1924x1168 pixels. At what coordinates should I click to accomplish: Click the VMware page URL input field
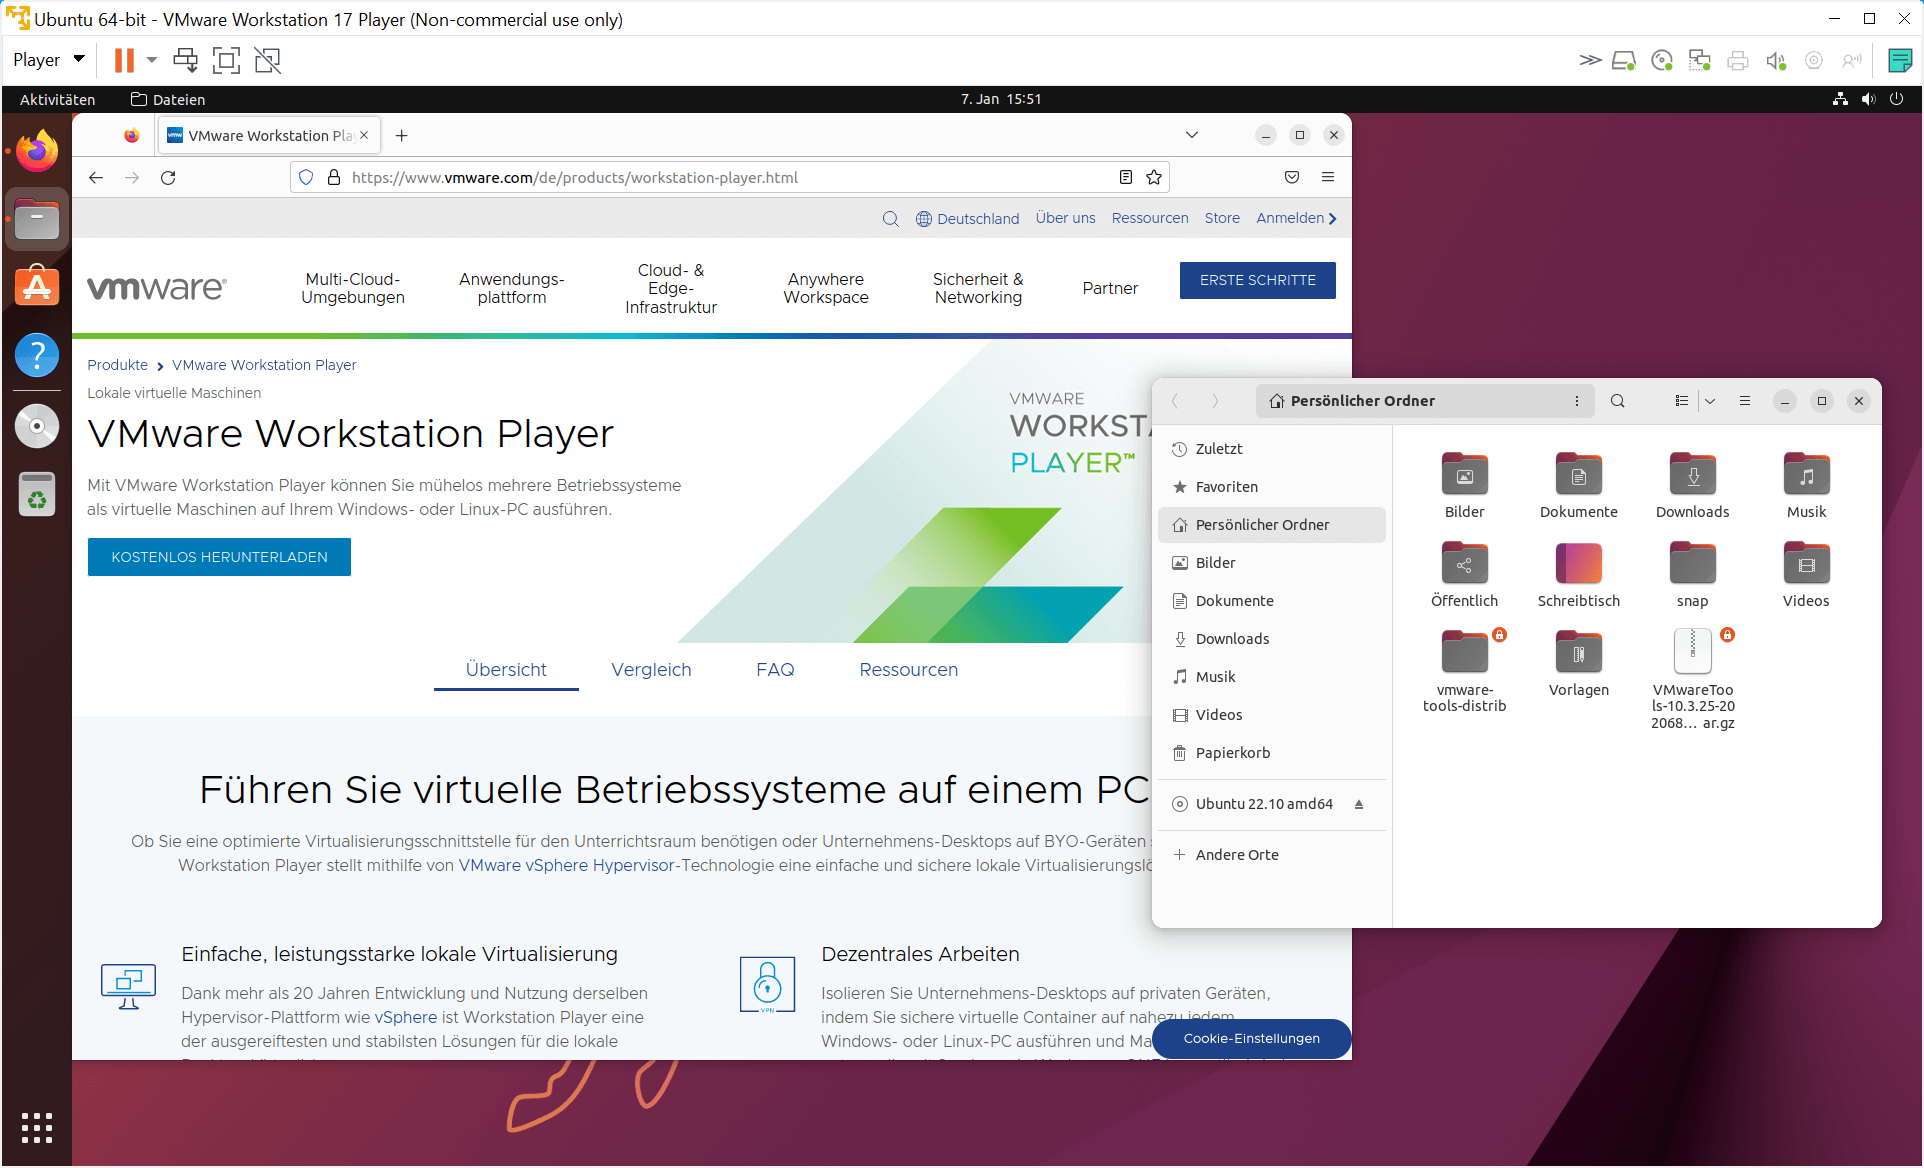722,177
